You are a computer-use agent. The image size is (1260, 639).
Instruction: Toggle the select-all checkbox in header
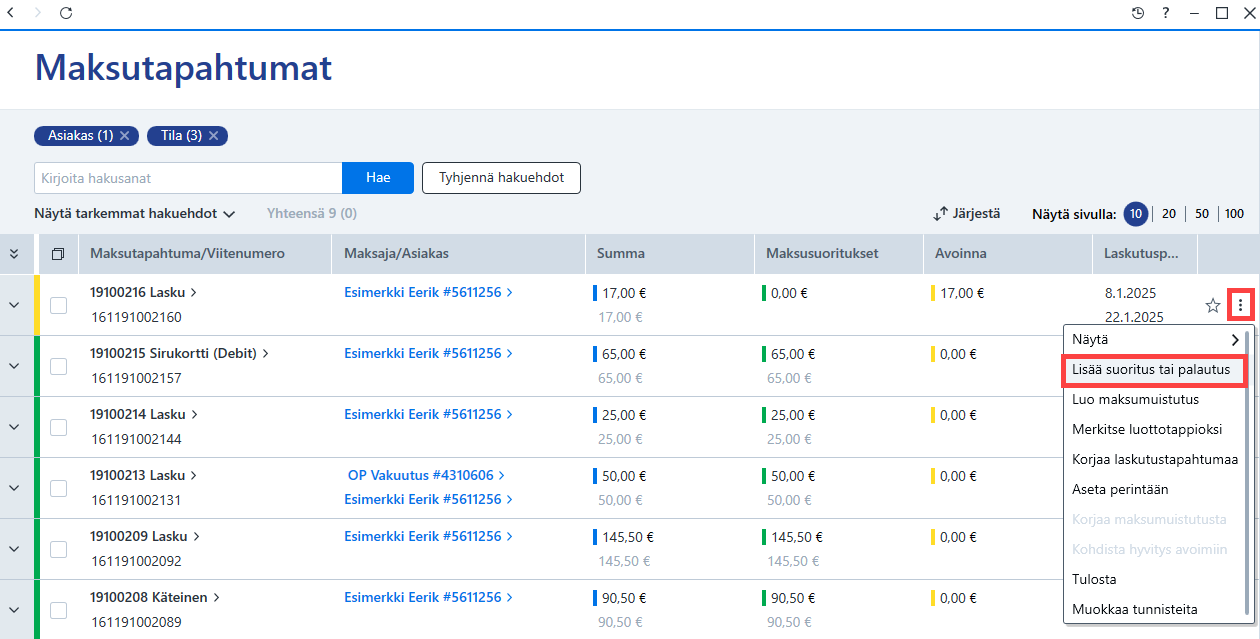coord(58,254)
